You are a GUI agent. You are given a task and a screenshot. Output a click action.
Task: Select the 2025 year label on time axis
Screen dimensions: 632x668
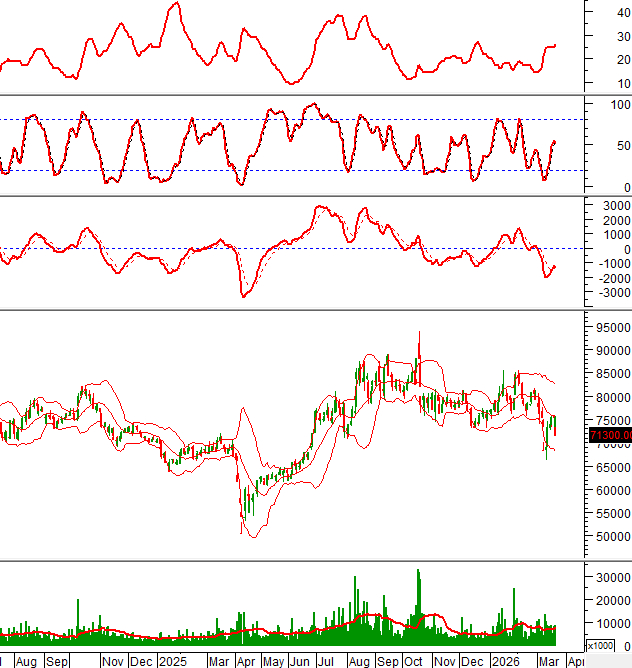pyautogui.click(x=172, y=661)
